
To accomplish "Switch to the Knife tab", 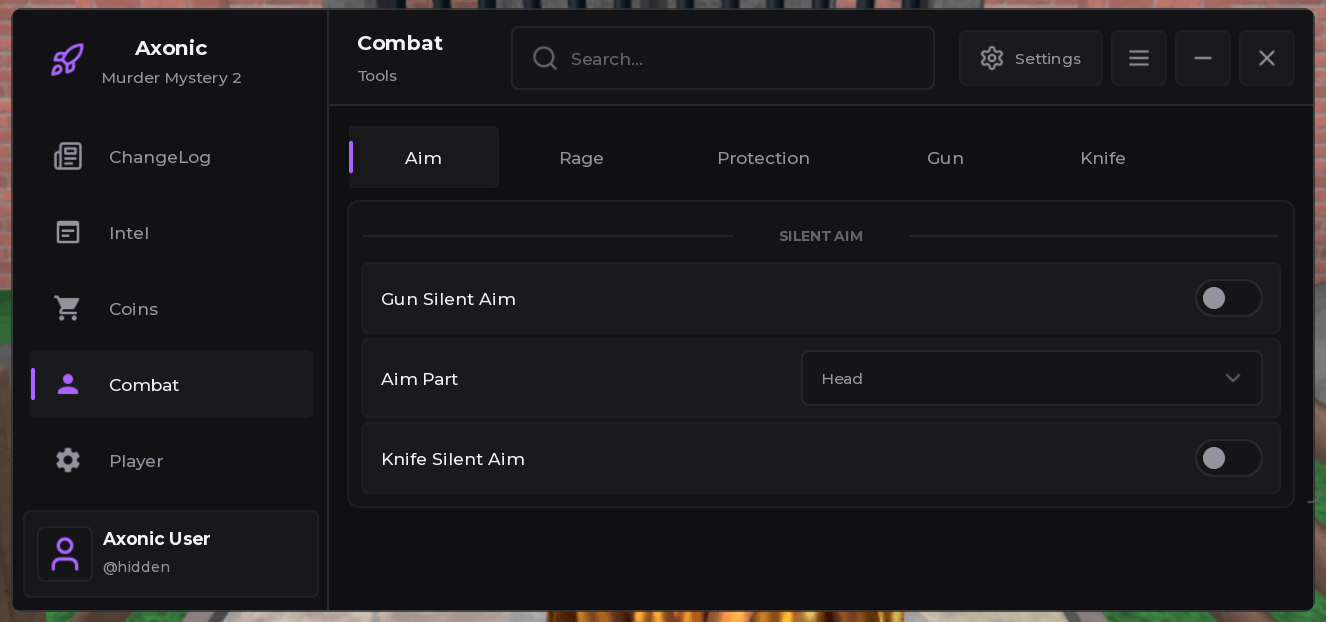I will [1103, 158].
